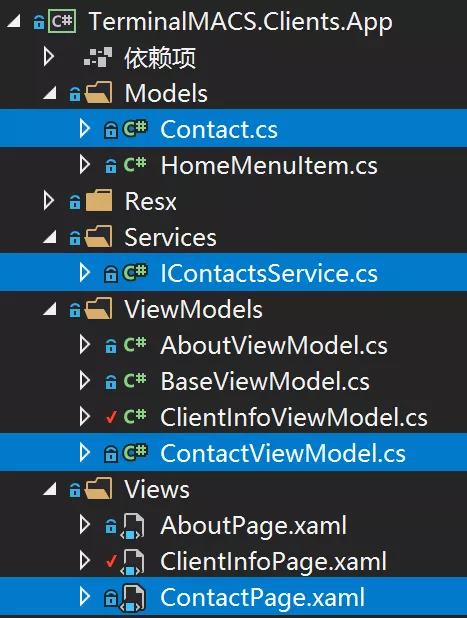Click the C# icon of ContactViewModel.cs
The height and width of the screenshot is (618, 467).
(x=135, y=452)
